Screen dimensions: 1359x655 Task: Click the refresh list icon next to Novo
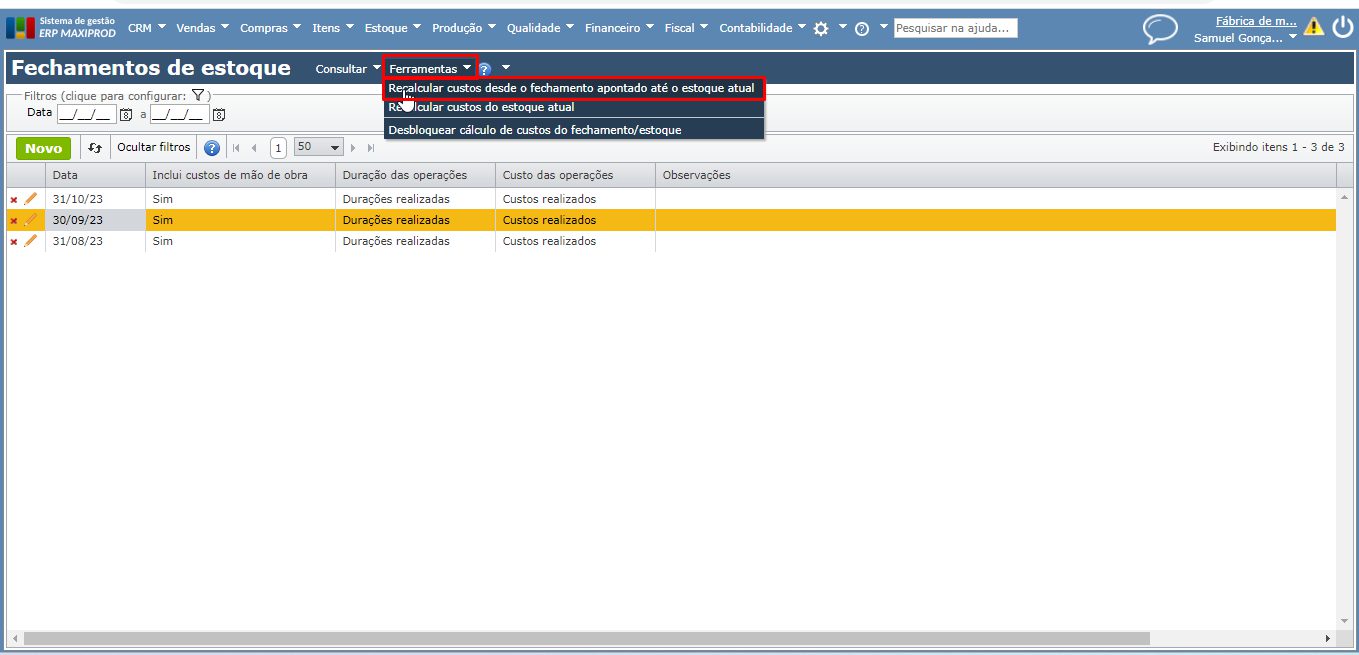[95, 148]
